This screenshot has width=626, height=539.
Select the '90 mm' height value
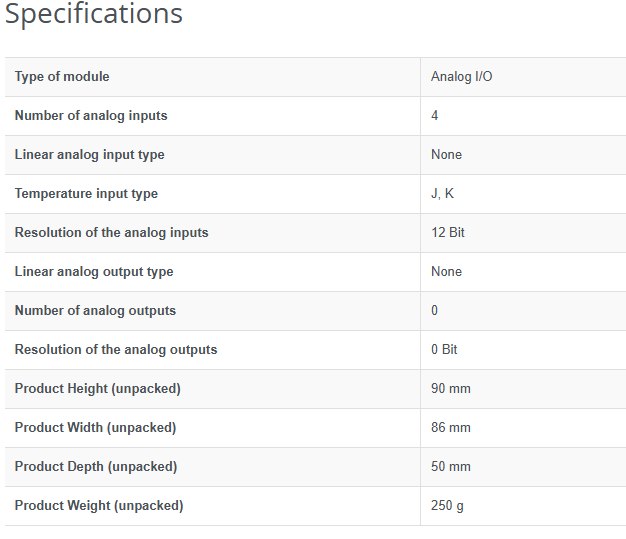451,389
